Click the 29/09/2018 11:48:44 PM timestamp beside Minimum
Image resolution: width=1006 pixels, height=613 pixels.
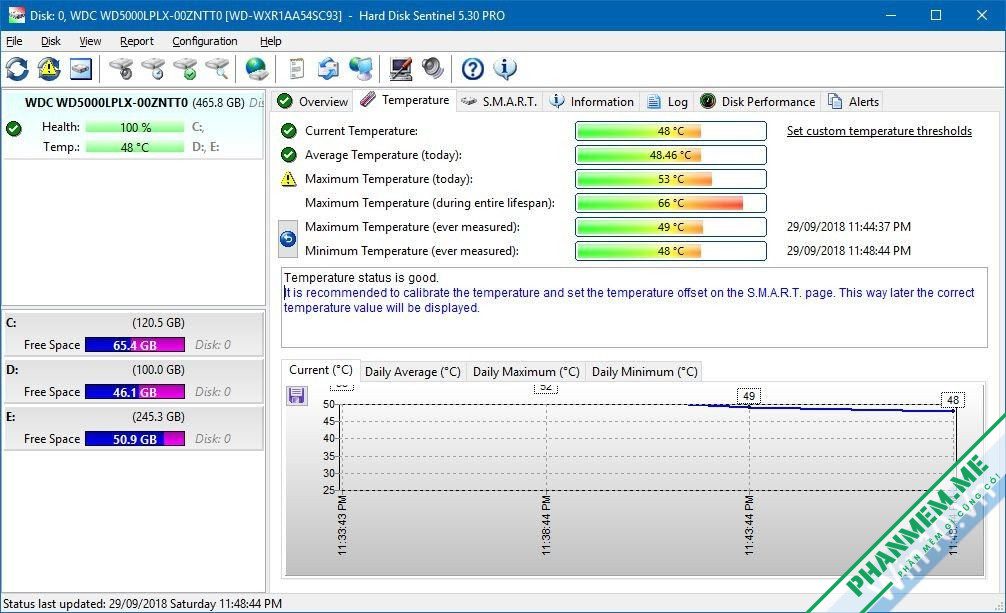pos(848,251)
